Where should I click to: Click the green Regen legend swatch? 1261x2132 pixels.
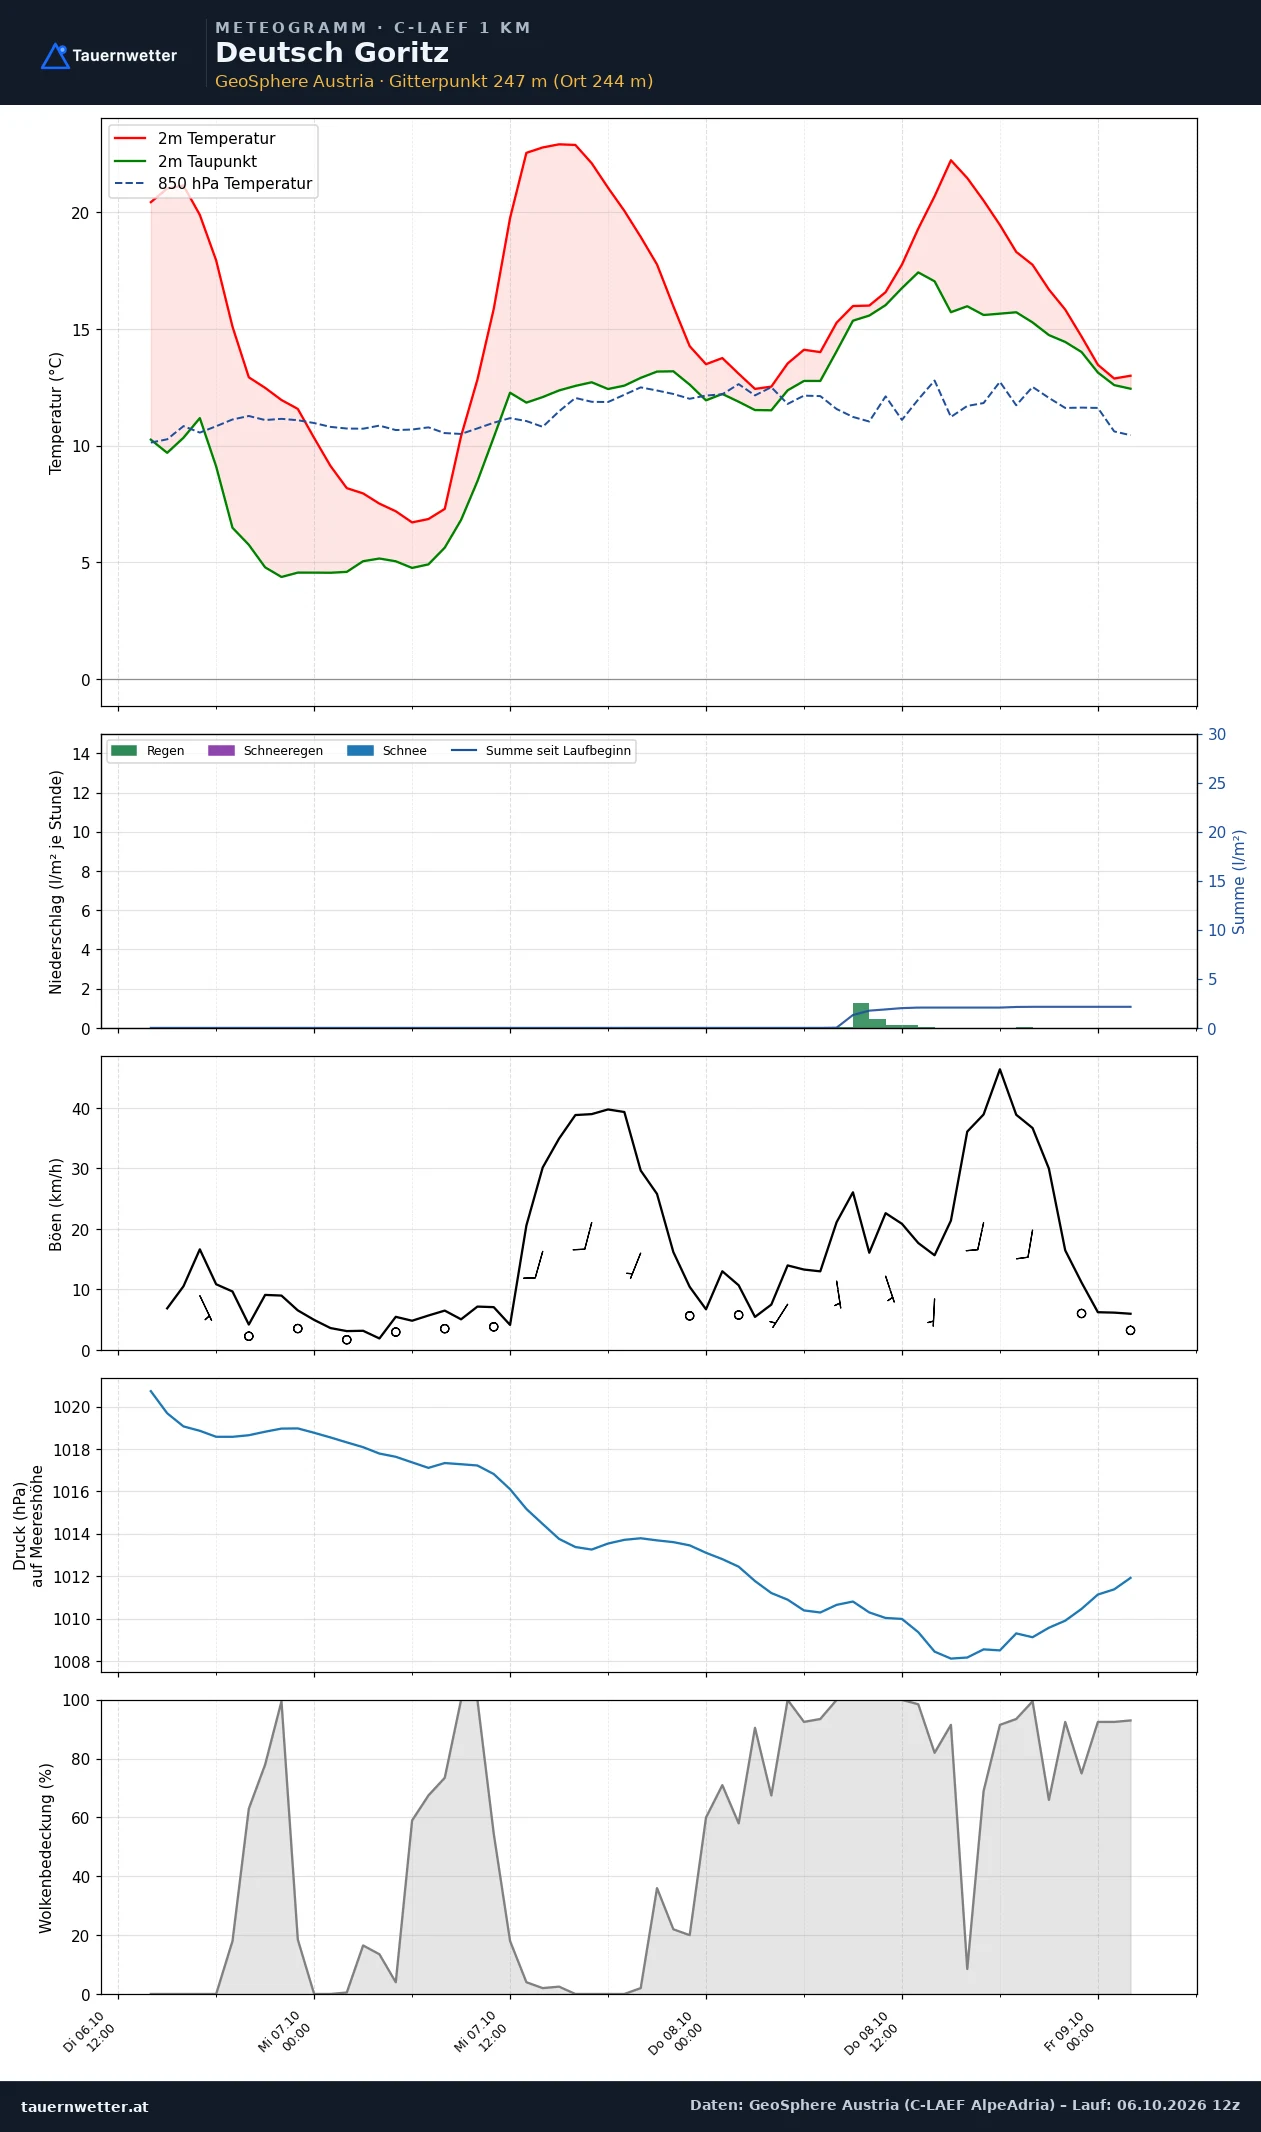click(124, 751)
